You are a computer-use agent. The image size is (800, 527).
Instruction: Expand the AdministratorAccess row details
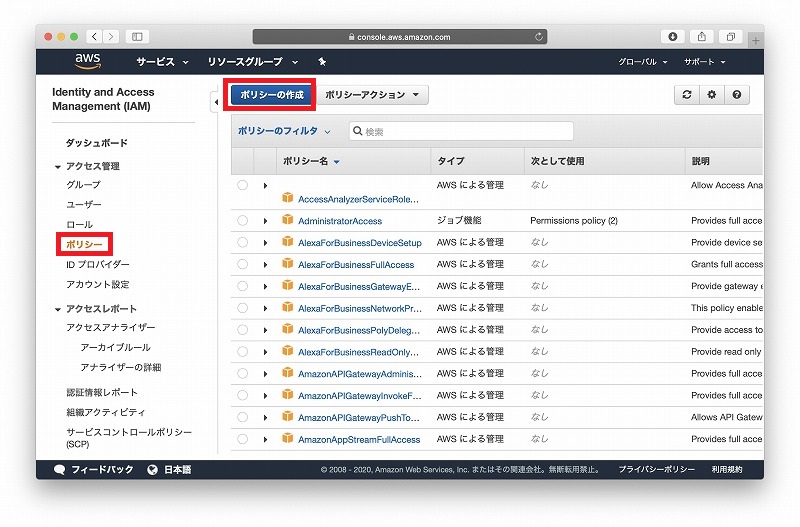[265, 221]
